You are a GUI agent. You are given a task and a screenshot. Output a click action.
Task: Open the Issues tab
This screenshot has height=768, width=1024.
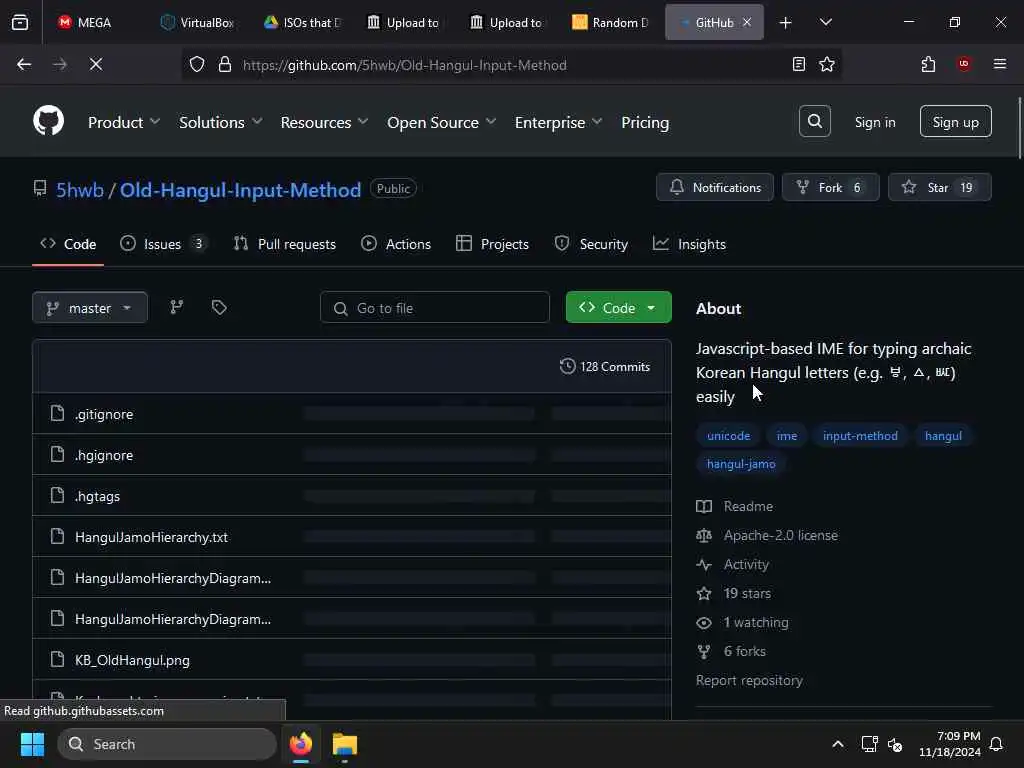click(x=164, y=244)
